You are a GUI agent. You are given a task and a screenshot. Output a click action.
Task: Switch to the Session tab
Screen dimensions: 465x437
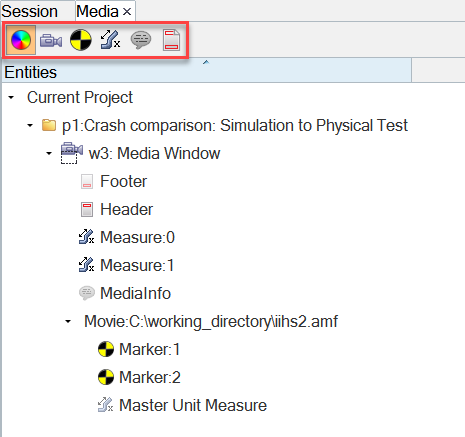pyautogui.click(x=30, y=11)
